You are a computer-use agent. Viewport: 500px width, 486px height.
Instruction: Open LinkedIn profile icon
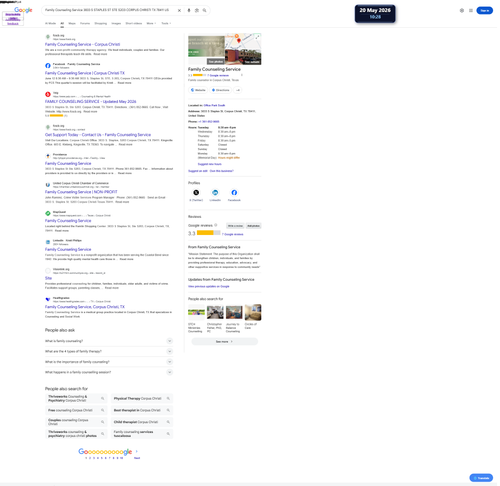click(215, 193)
